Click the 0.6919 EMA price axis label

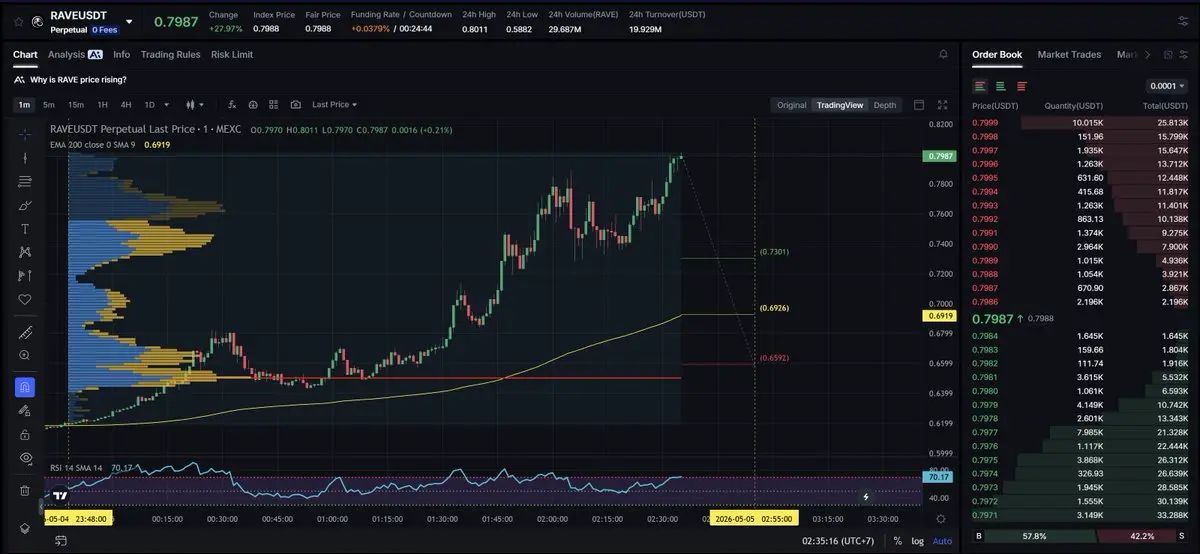(x=941, y=315)
